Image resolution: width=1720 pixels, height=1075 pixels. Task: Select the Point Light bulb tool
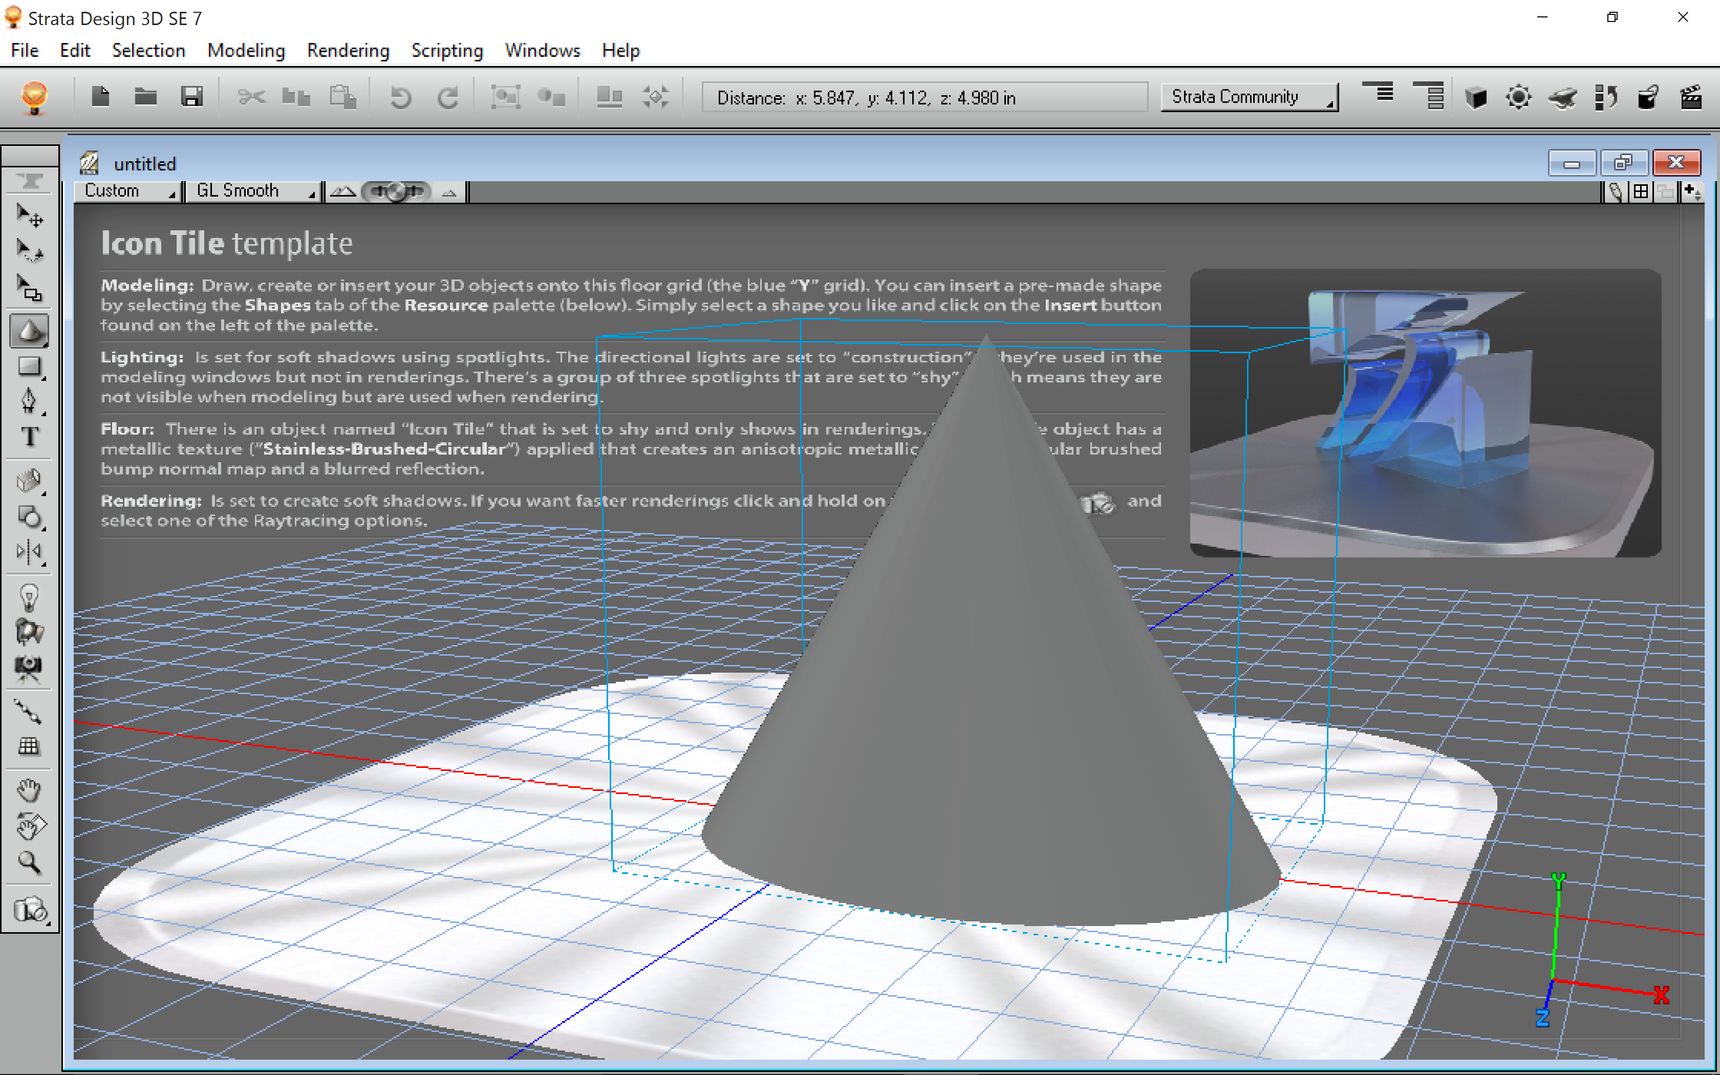pos(30,598)
